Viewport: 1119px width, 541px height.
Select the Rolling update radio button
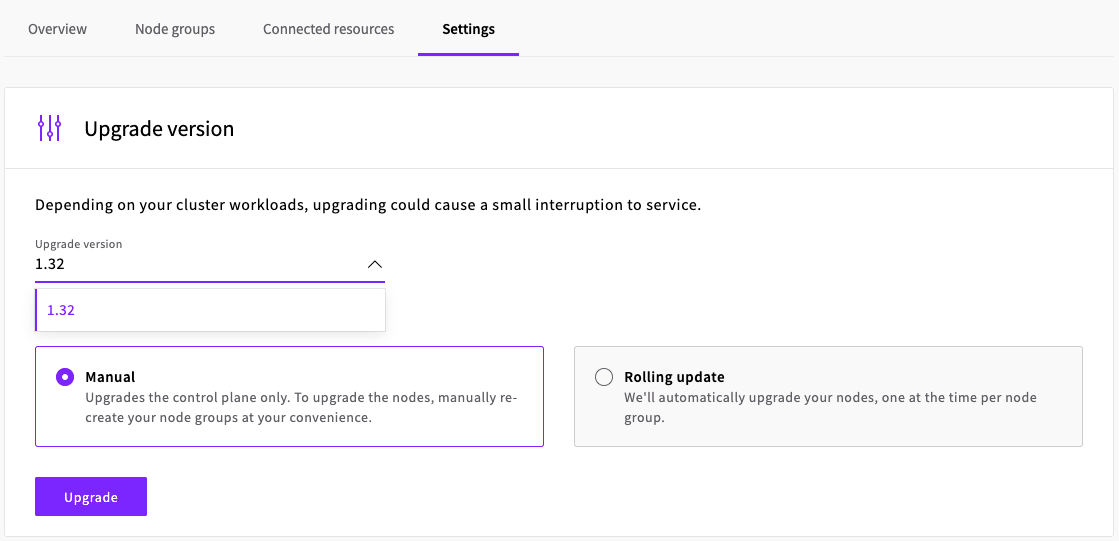point(604,377)
